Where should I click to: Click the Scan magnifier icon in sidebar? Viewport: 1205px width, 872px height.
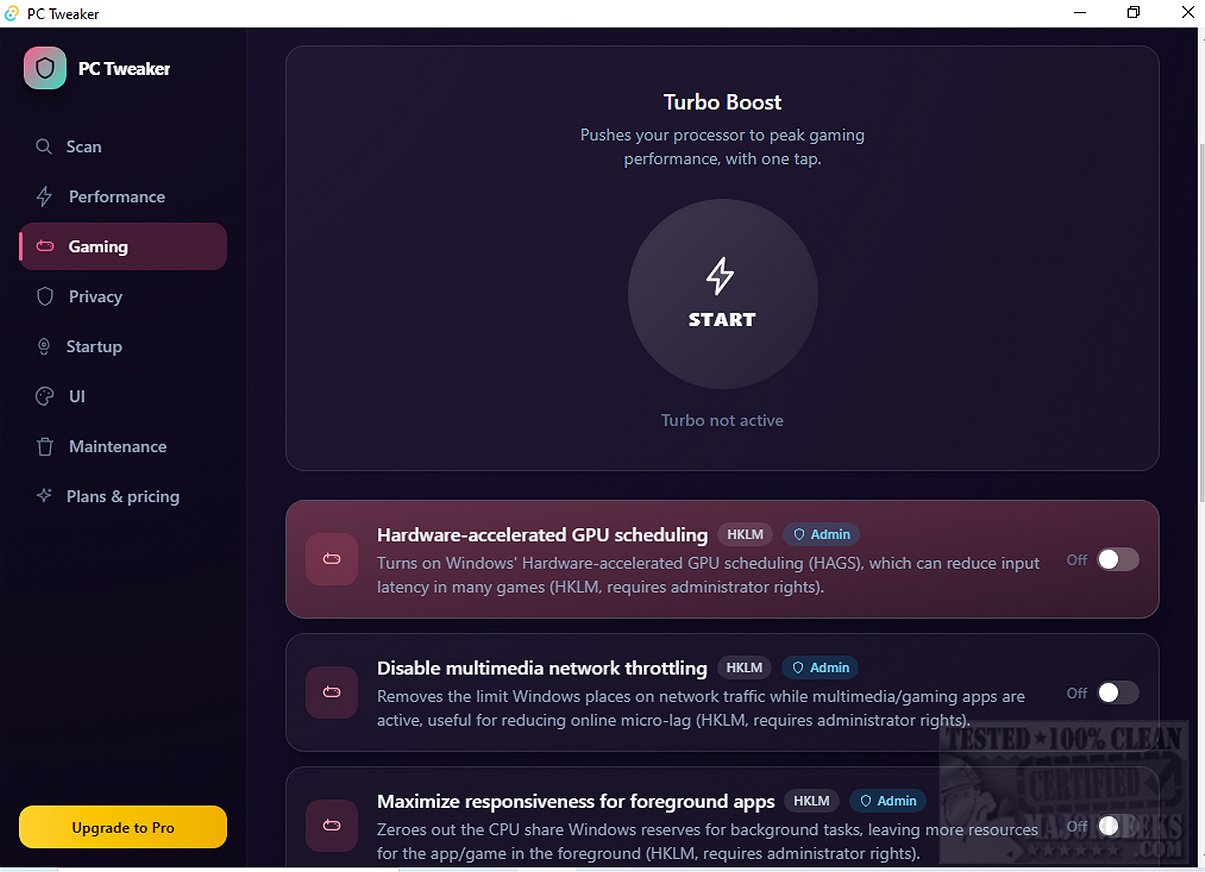(x=43, y=147)
